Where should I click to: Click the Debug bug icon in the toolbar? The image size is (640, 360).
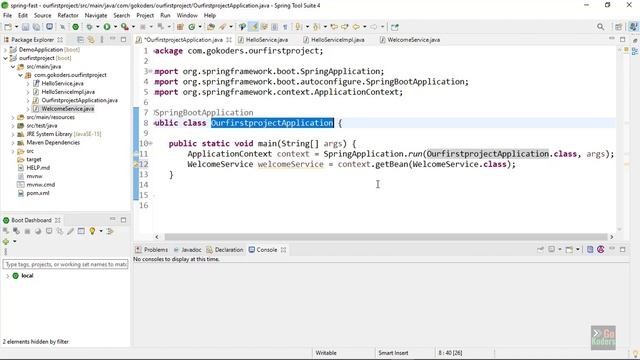pyautogui.click(x=89, y=27)
